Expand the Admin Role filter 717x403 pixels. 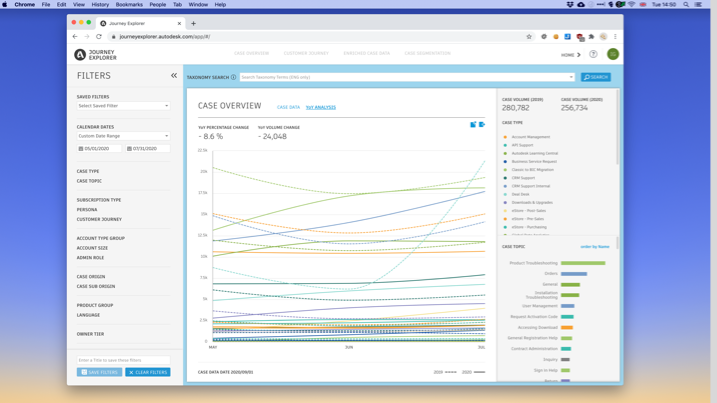pos(91,258)
